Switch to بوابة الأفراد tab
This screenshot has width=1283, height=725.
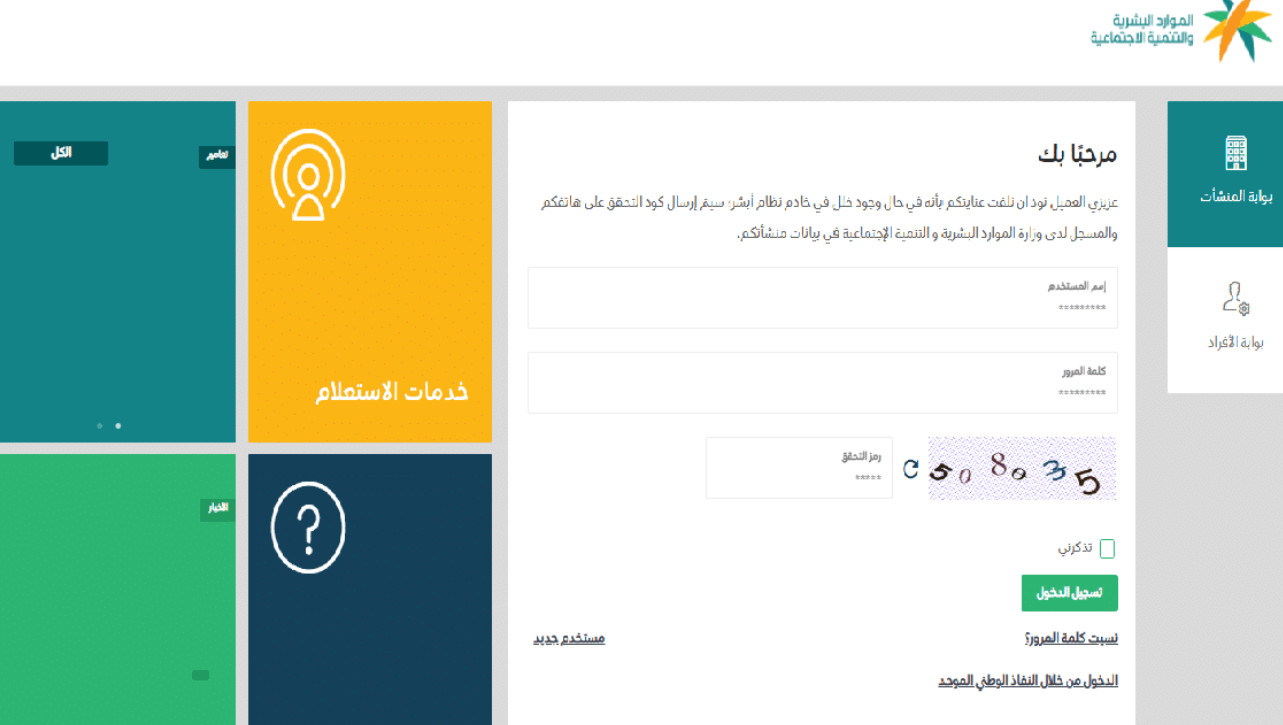pyautogui.click(x=1225, y=320)
